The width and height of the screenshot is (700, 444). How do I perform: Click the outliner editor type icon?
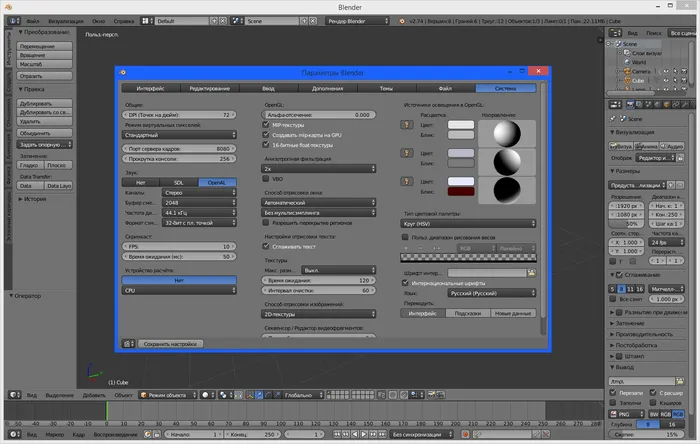coord(616,33)
